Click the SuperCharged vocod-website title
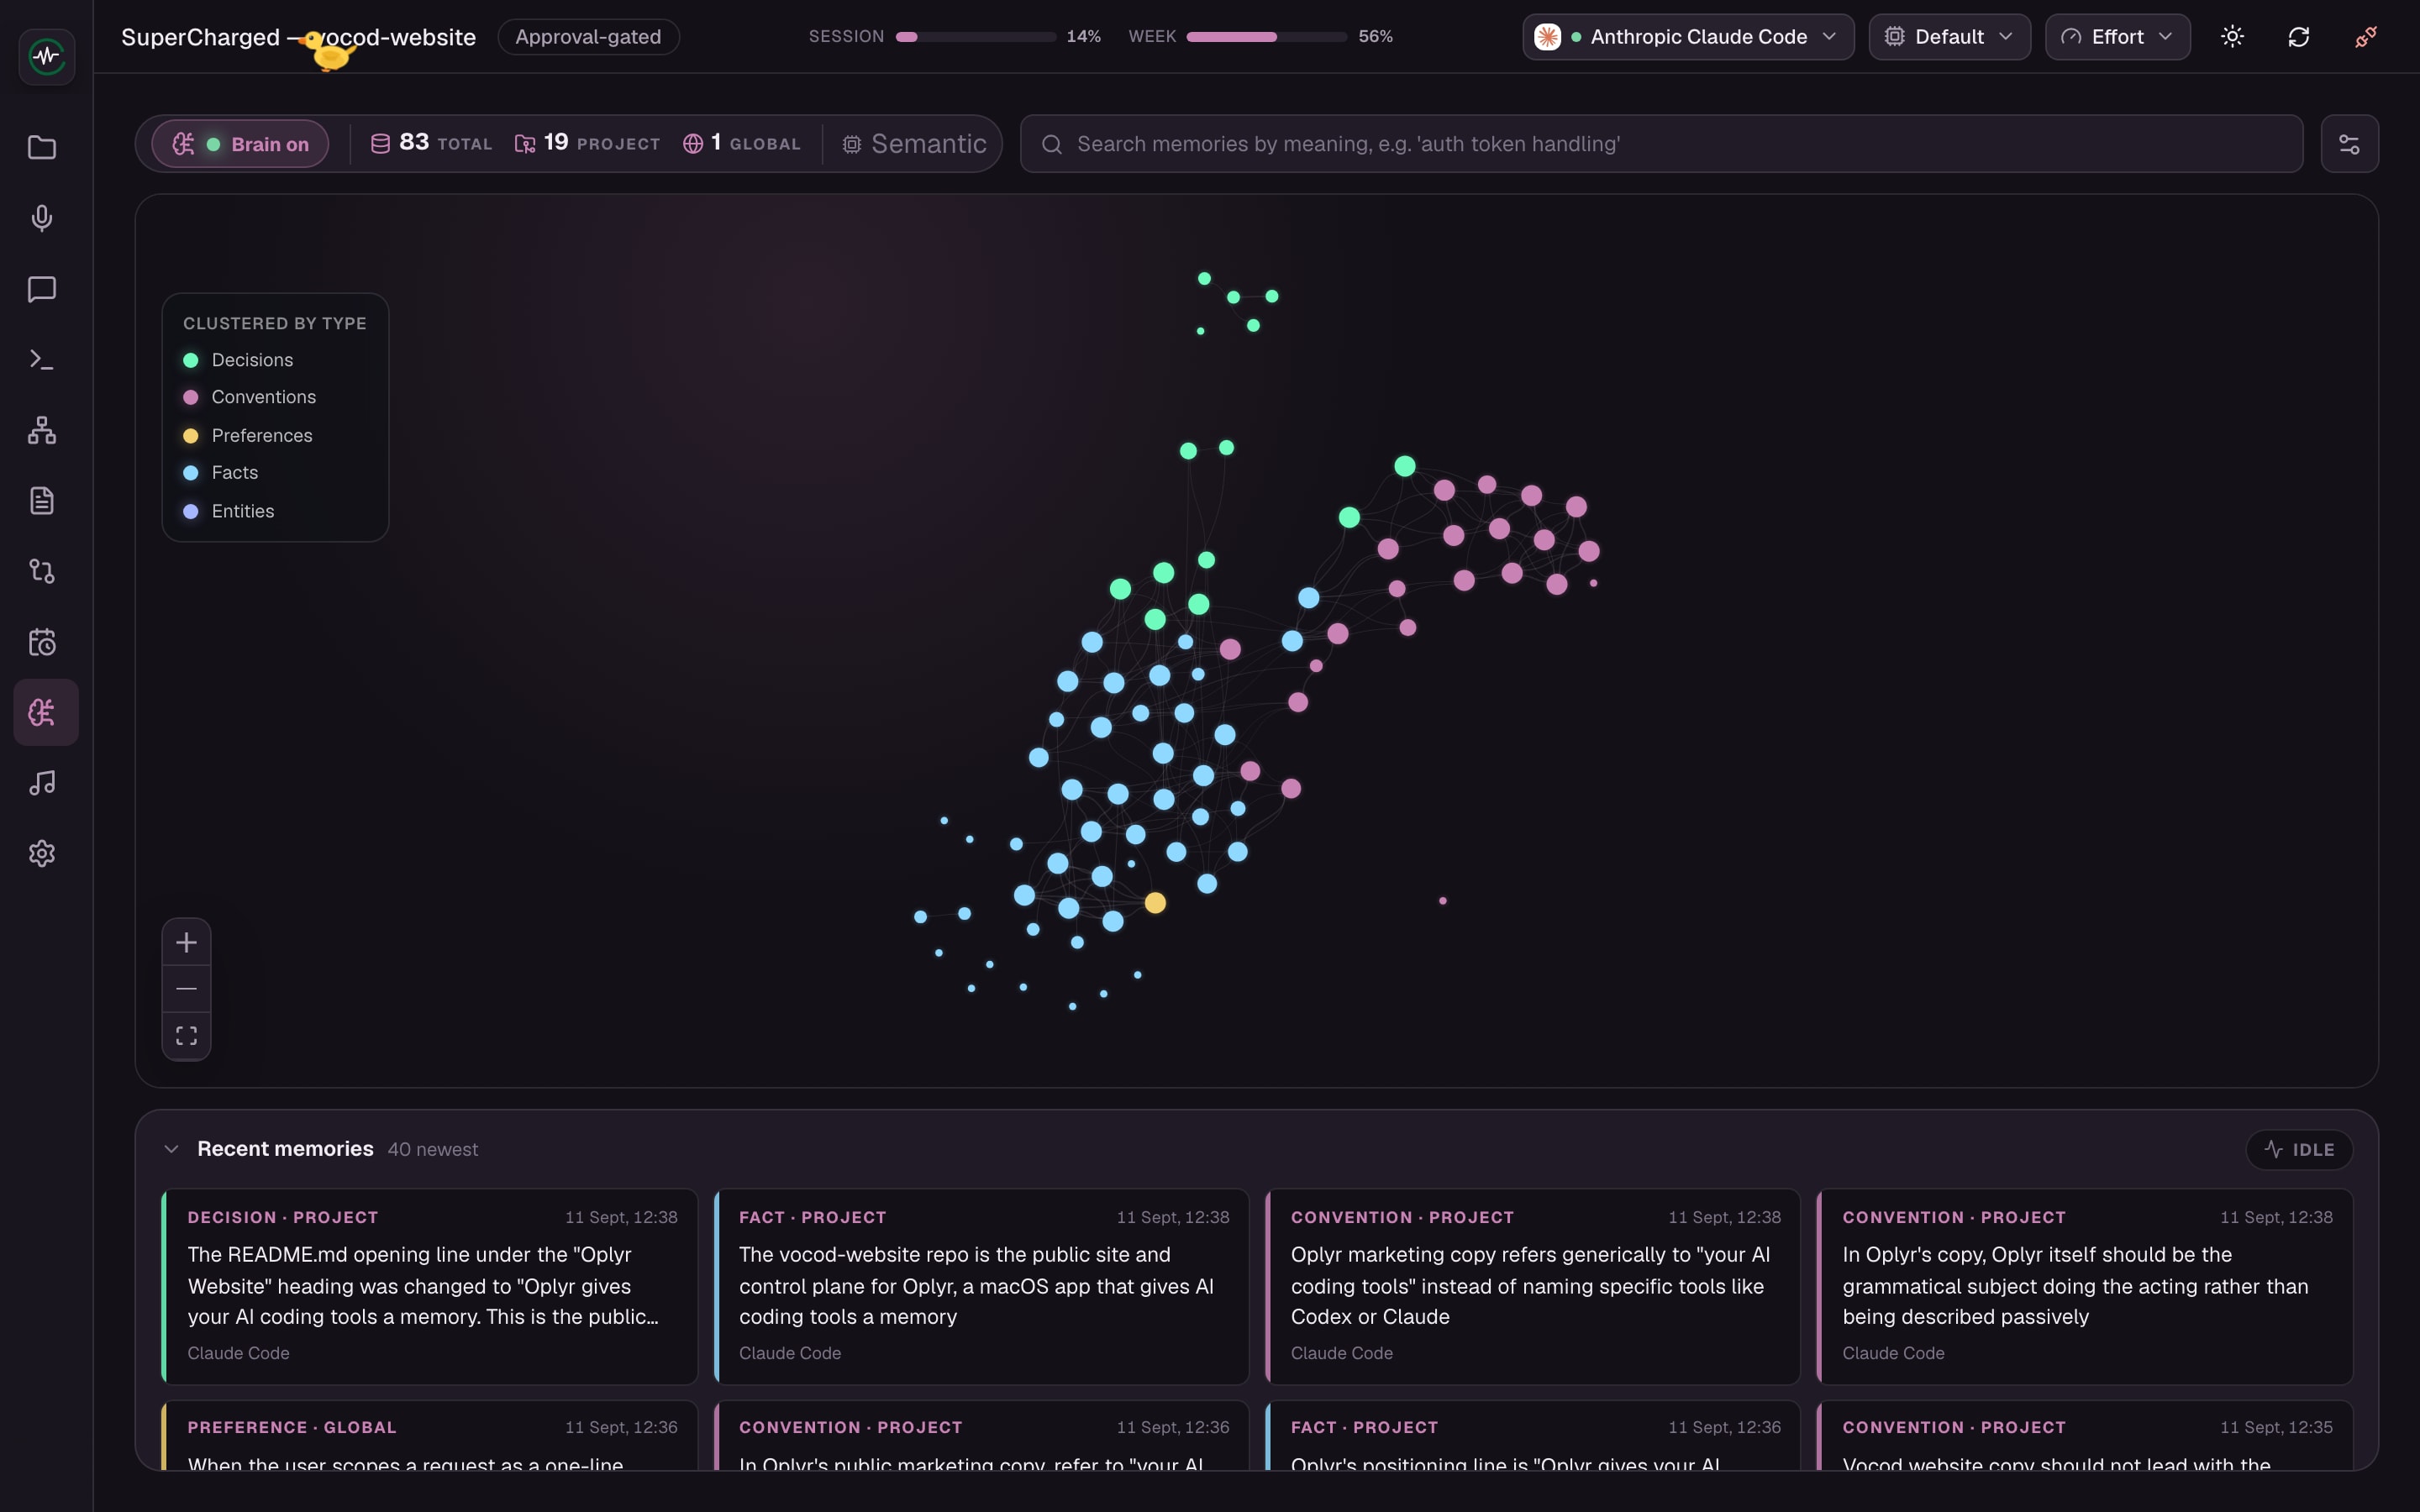 coord(298,37)
